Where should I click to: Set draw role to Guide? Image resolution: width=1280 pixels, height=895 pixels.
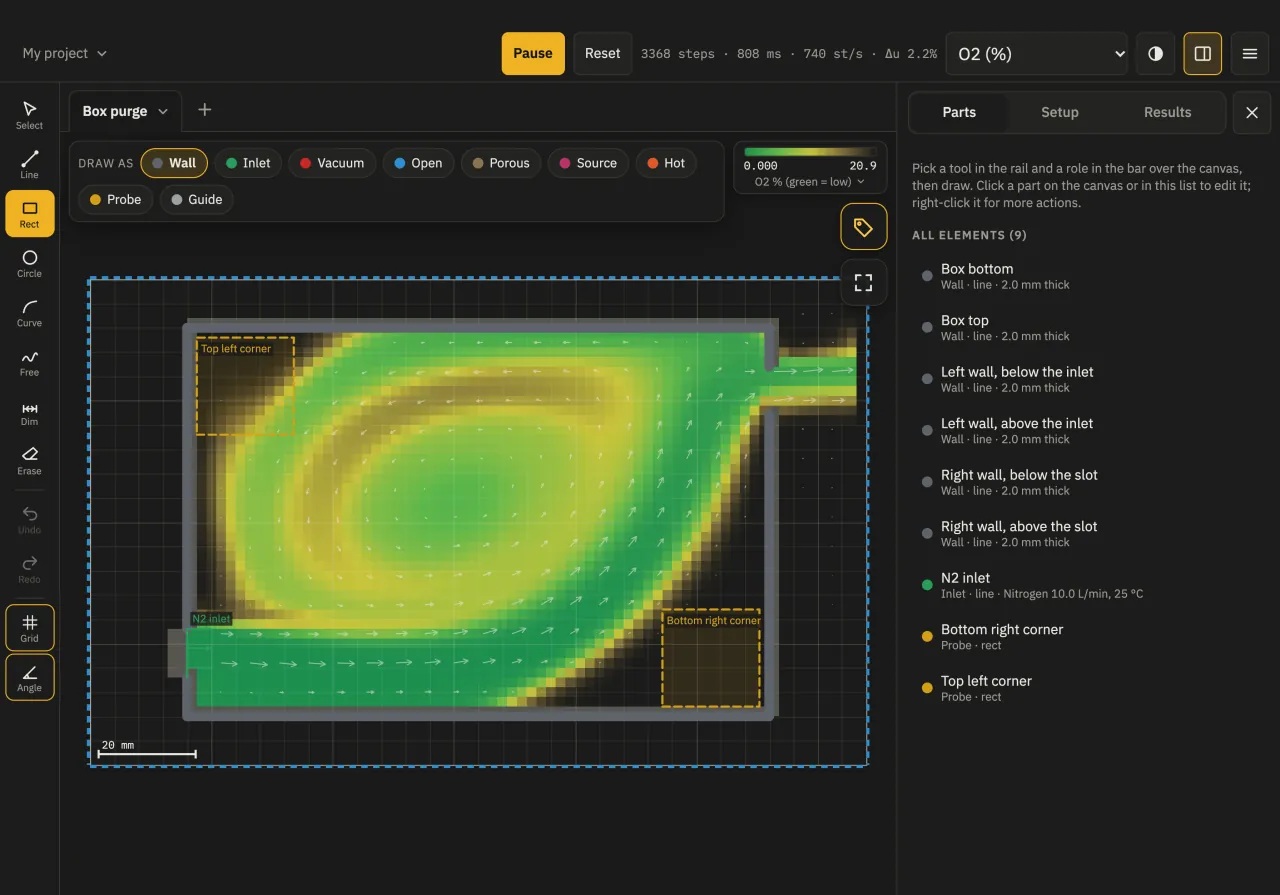click(197, 199)
